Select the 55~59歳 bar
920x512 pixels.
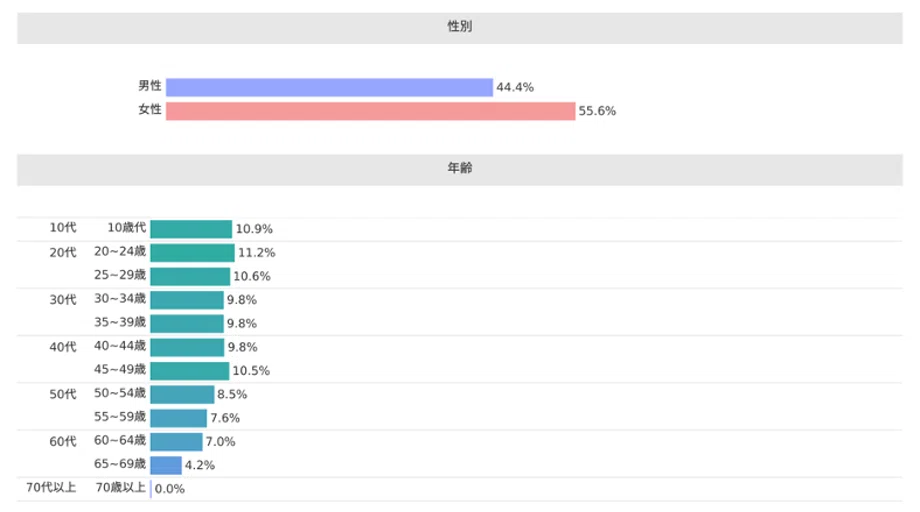178,418
